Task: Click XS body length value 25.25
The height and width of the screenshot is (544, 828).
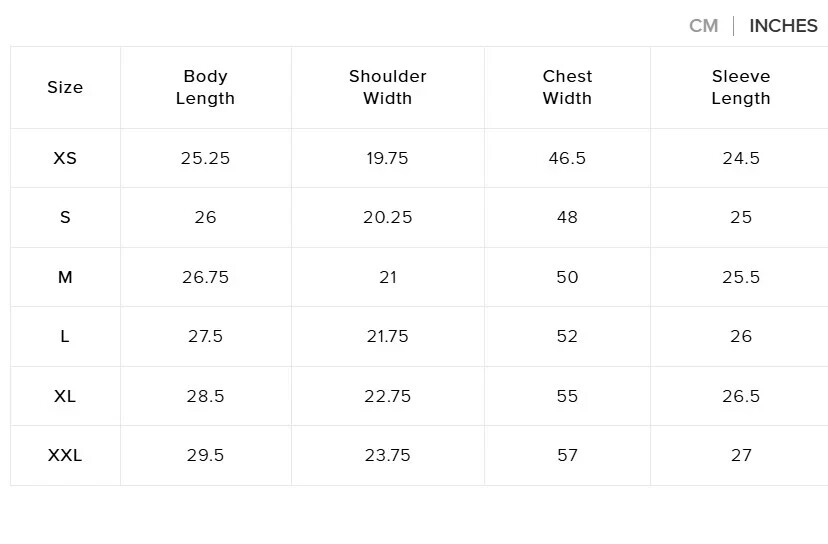Action: [x=205, y=158]
